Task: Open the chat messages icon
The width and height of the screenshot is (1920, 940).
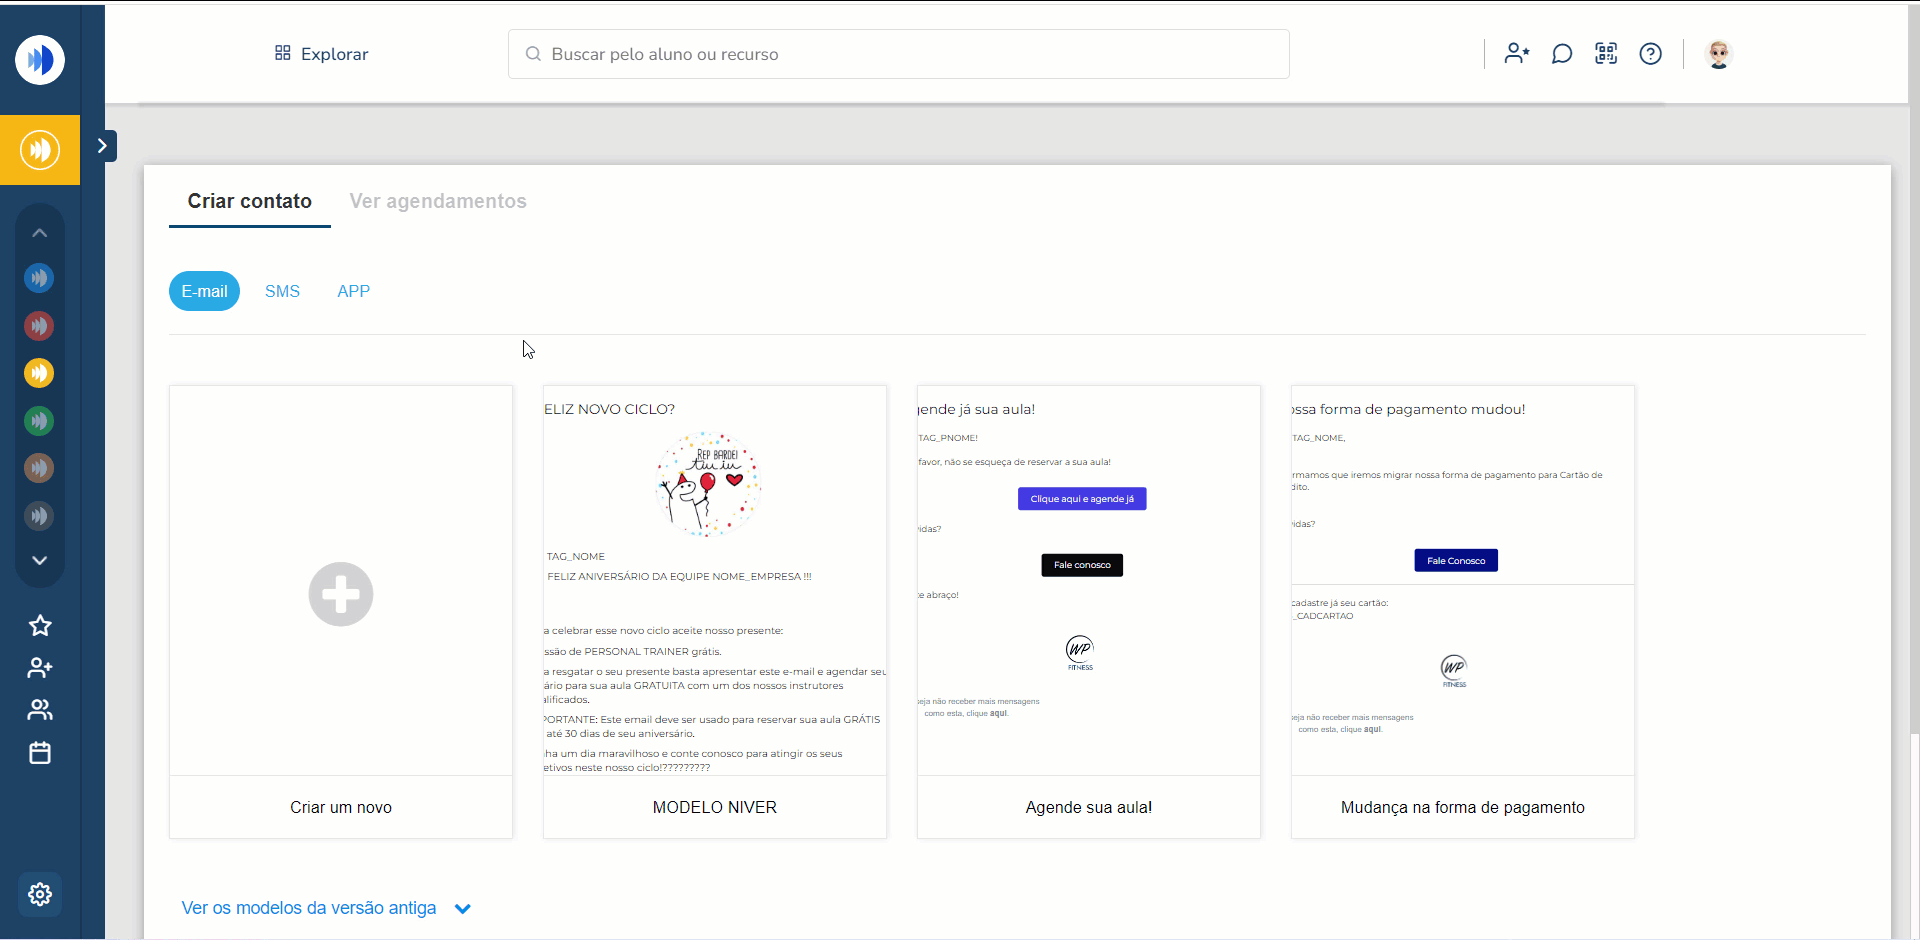Action: pyautogui.click(x=1561, y=54)
